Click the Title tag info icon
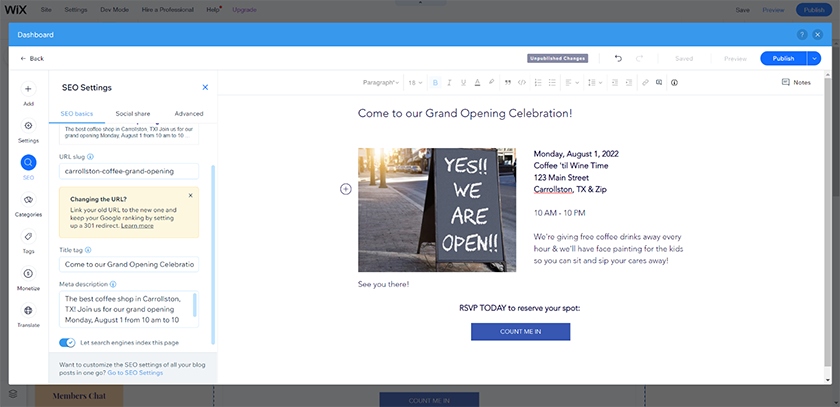The height and width of the screenshot is (407, 840). 88,250
